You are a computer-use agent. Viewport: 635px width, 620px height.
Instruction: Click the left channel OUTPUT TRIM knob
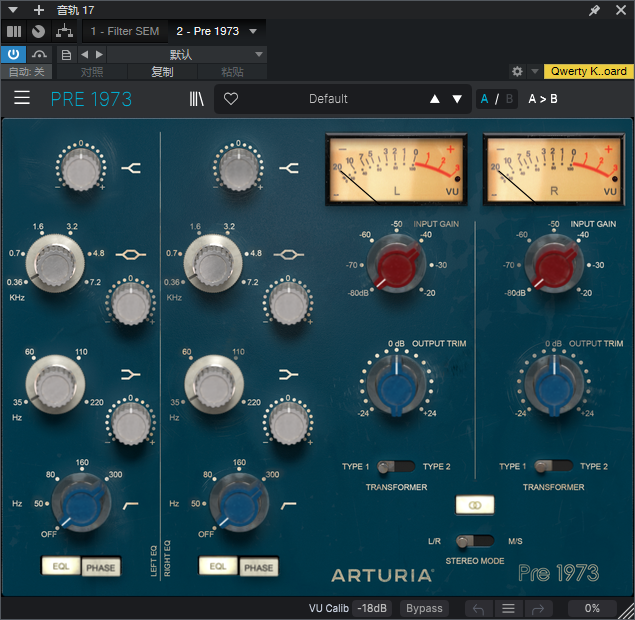pos(396,385)
